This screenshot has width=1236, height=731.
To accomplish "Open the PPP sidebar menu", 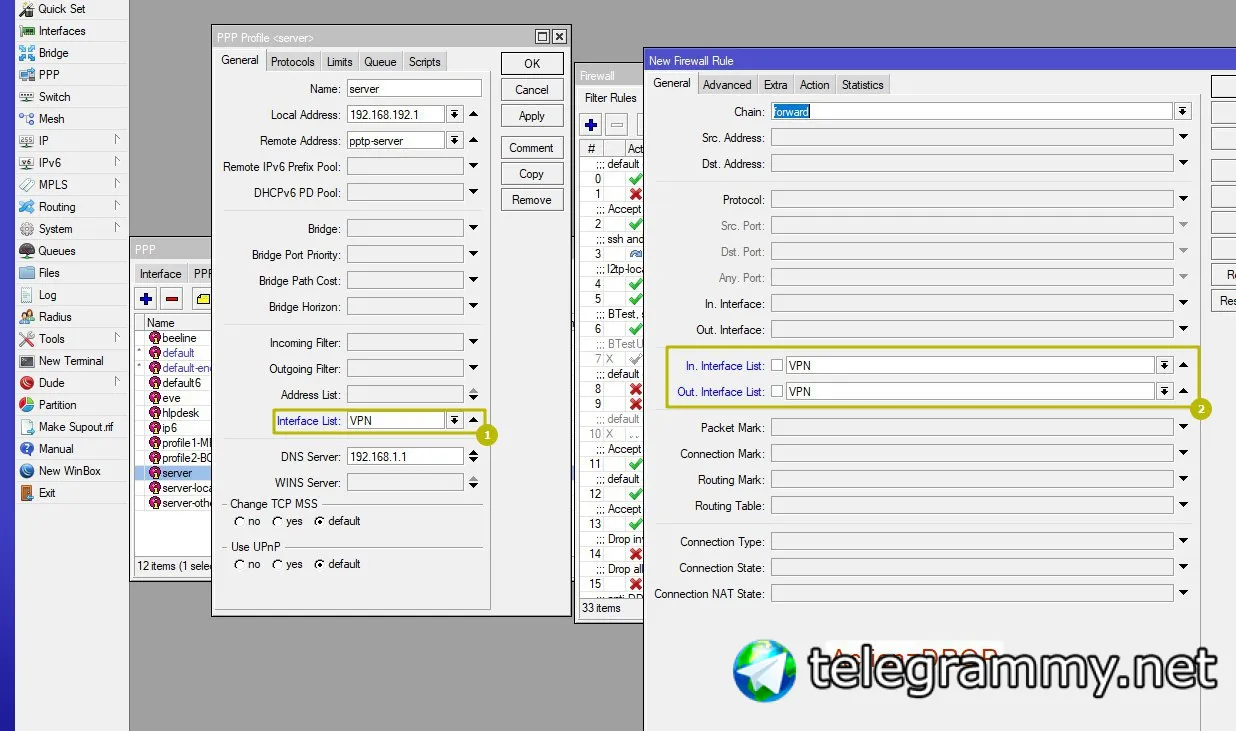I will click(49, 75).
